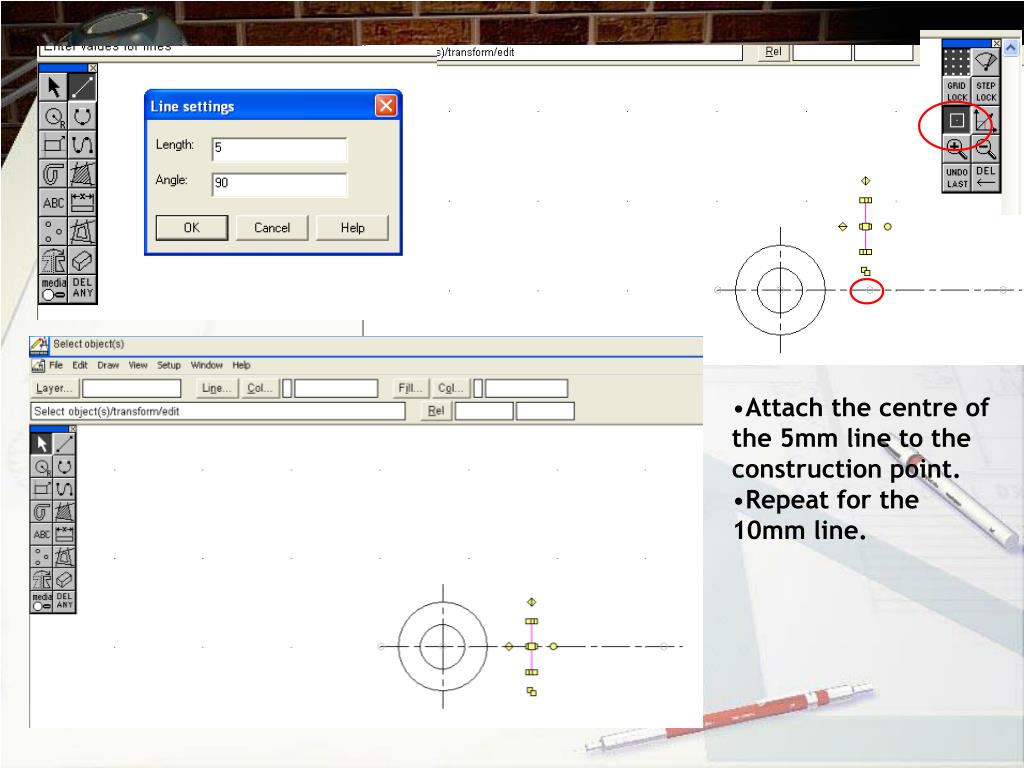Click the fill colour swatch box
This screenshot has width=1024, height=768.
[478, 388]
